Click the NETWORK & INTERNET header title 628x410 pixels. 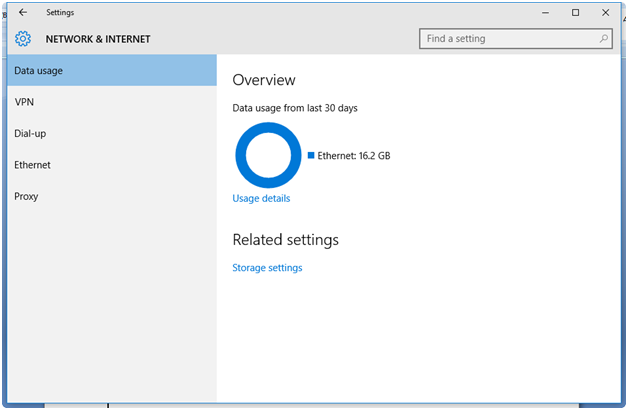click(x=98, y=39)
